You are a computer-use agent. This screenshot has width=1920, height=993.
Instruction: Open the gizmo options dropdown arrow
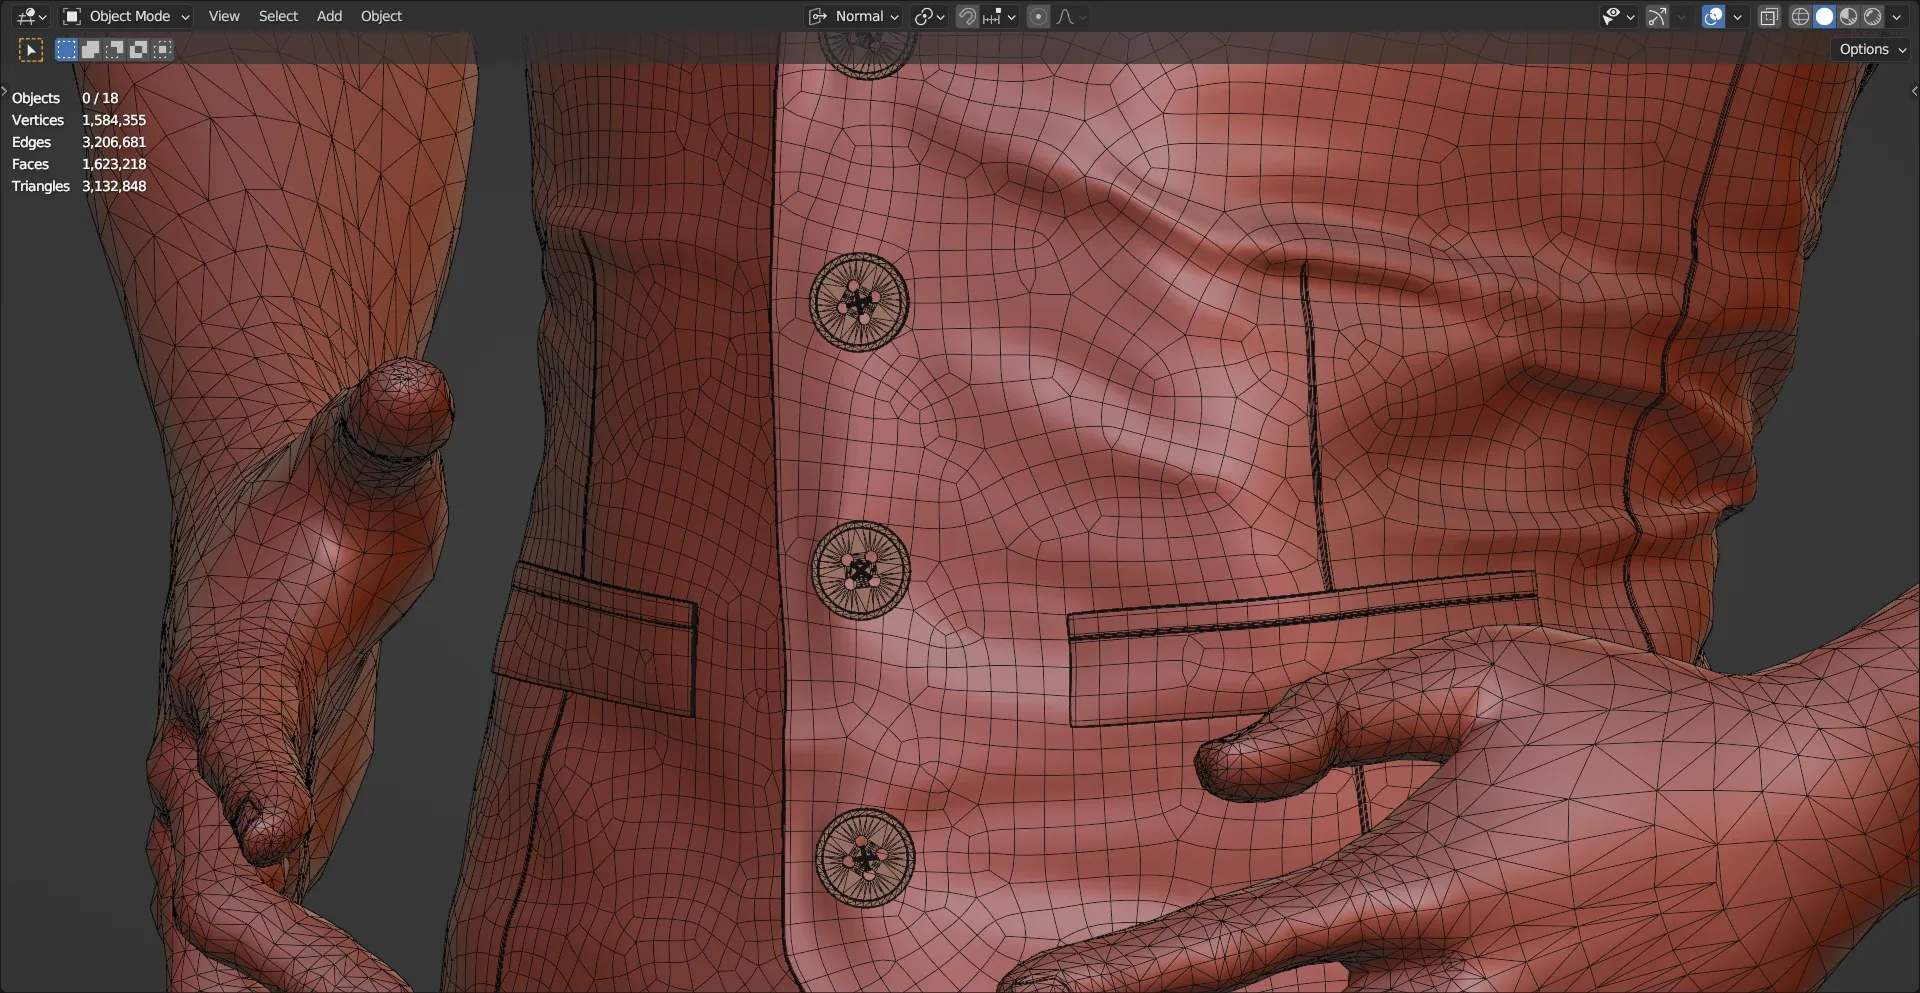[1681, 16]
